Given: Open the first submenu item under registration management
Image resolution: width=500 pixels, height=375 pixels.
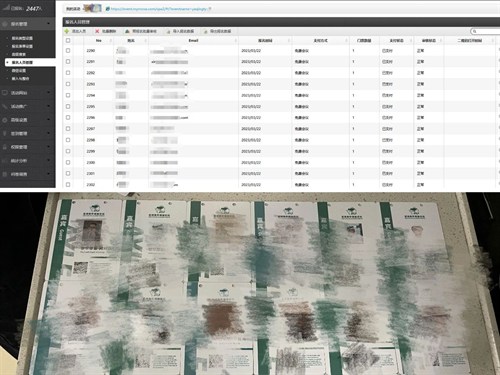Looking at the screenshot, I should click(x=22, y=38).
